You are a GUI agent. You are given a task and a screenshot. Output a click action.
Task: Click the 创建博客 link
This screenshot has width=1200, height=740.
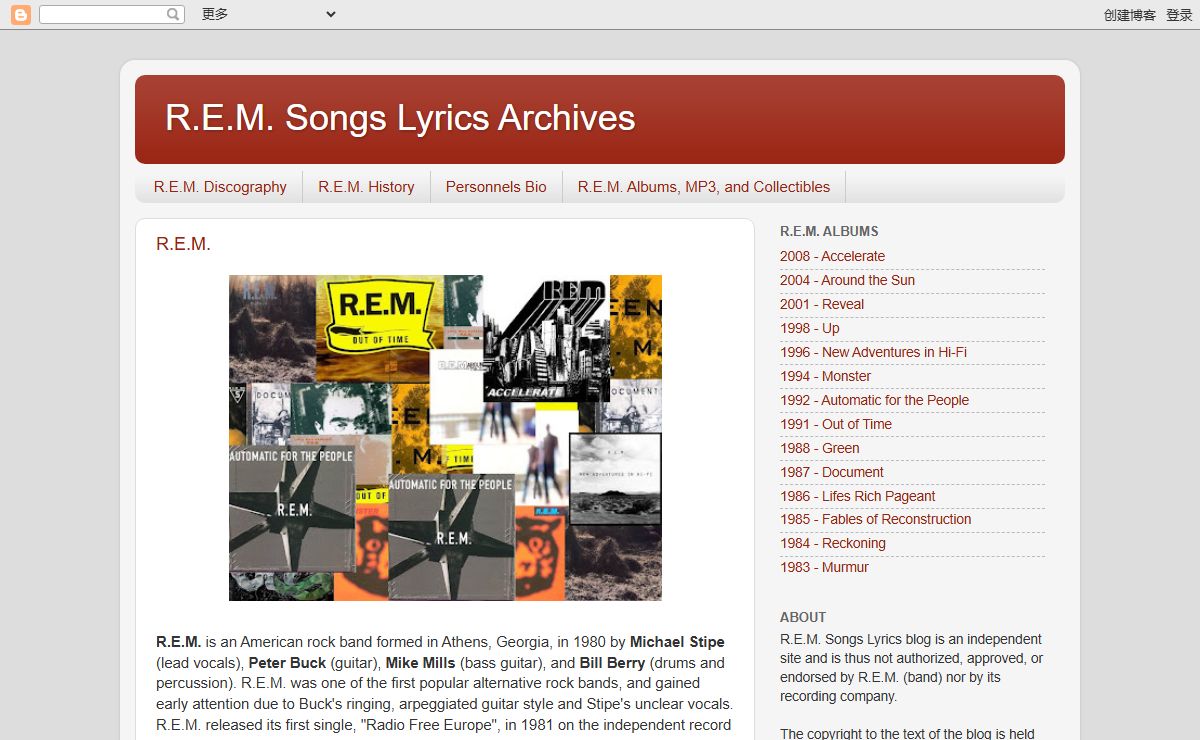(1130, 15)
